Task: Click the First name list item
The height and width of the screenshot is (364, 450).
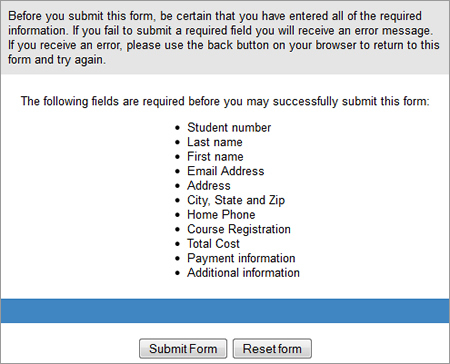Action: 215,157
